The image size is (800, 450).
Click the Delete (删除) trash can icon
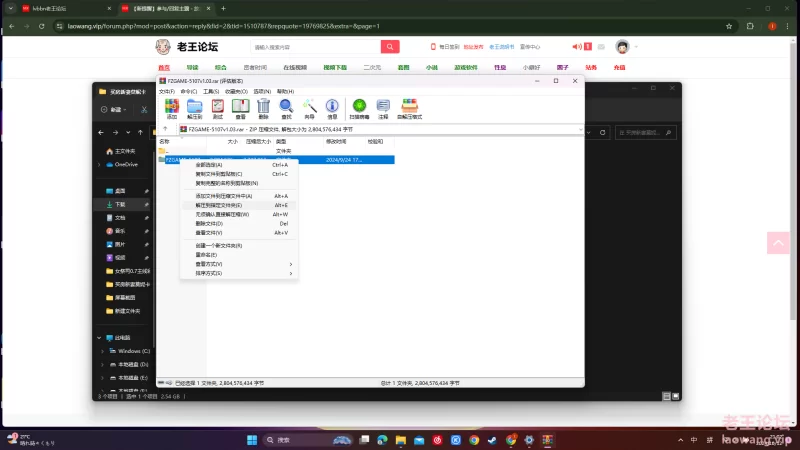[x=263, y=109]
